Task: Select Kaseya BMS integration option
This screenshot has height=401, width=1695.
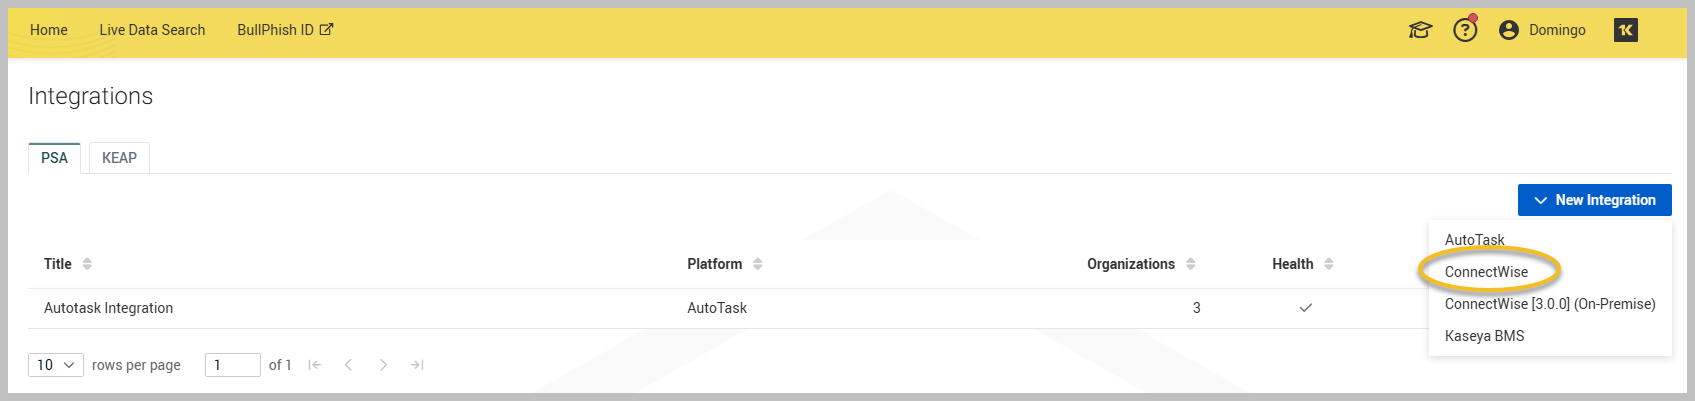Action: (x=1484, y=336)
